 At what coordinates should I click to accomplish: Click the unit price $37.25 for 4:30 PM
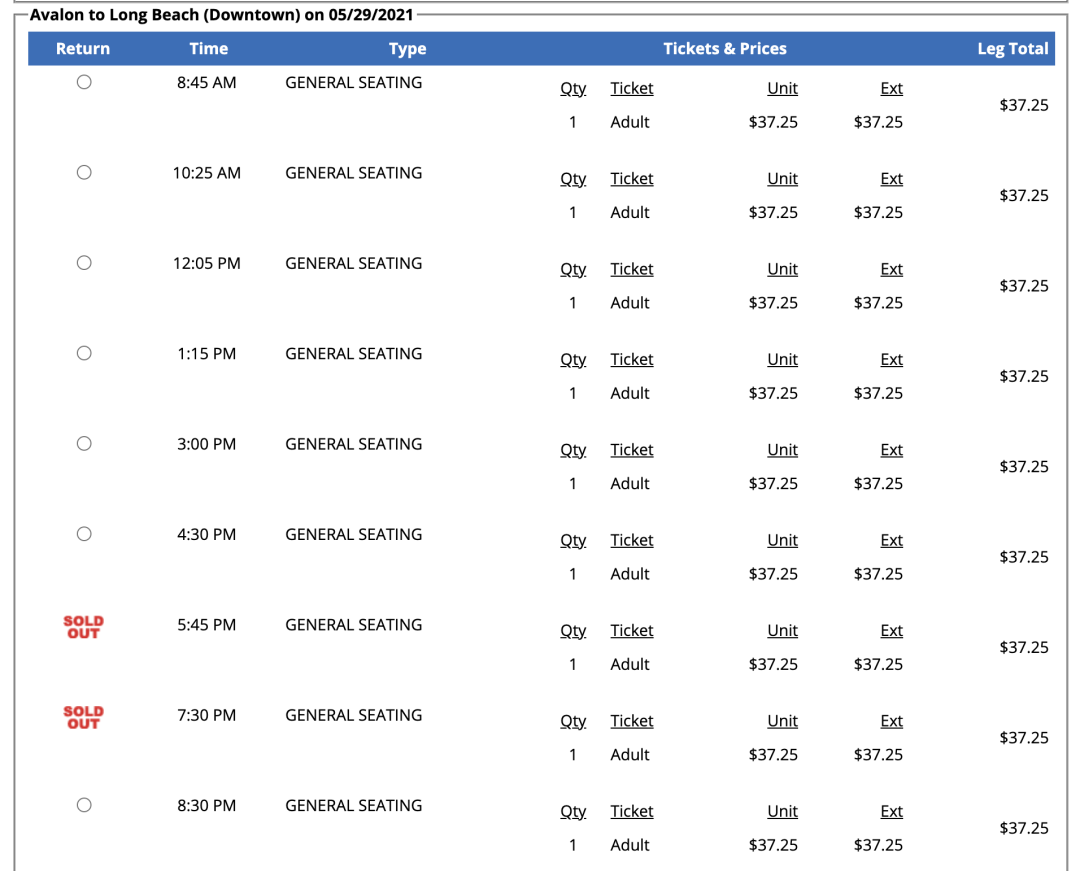773,574
